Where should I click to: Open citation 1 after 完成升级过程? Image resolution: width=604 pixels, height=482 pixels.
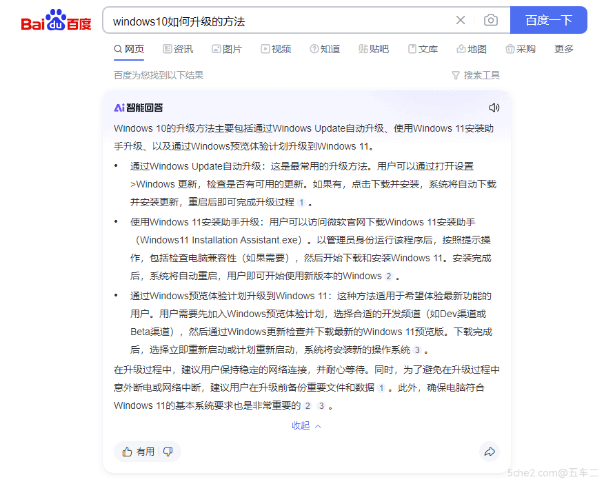point(302,202)
